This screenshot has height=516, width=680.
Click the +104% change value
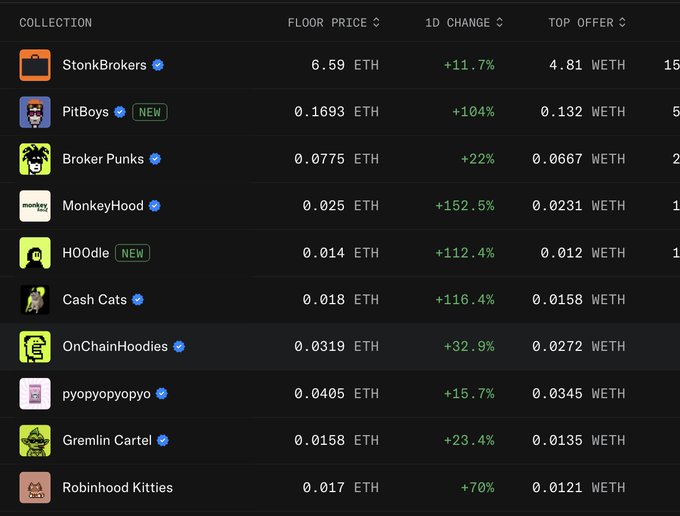473,112
